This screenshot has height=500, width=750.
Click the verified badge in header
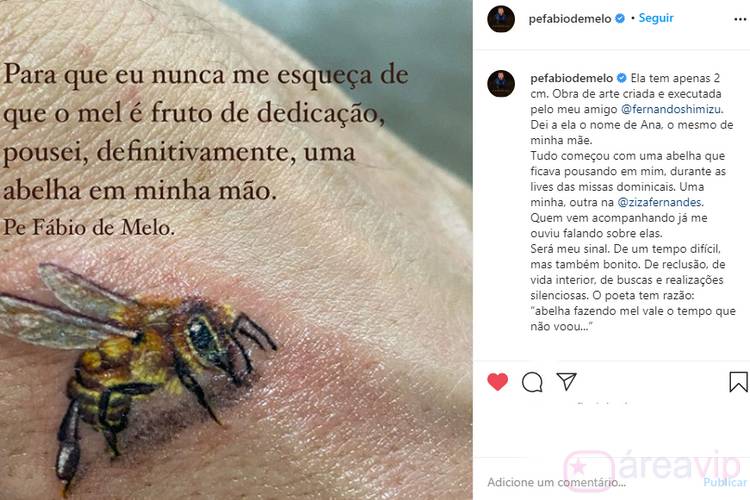pyautogui.click(x=620, y=19)
